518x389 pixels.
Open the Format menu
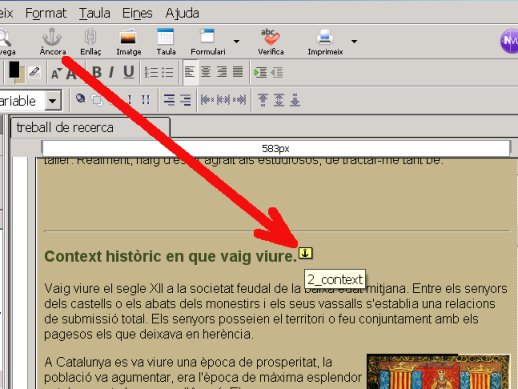click(x=46, y=13)
